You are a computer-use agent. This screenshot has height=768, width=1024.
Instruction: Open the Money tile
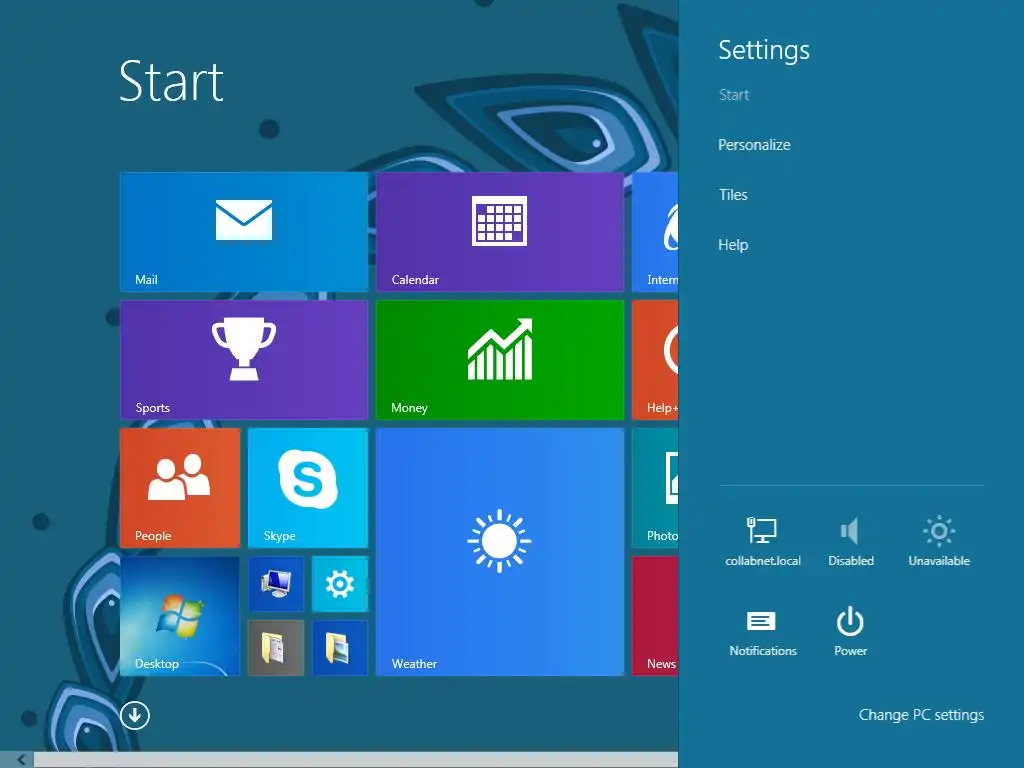(500, 359)
